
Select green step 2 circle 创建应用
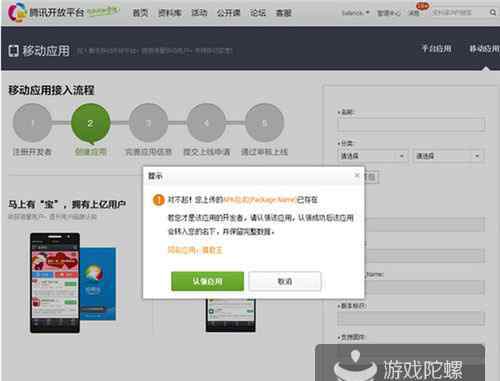click(90, 124)
